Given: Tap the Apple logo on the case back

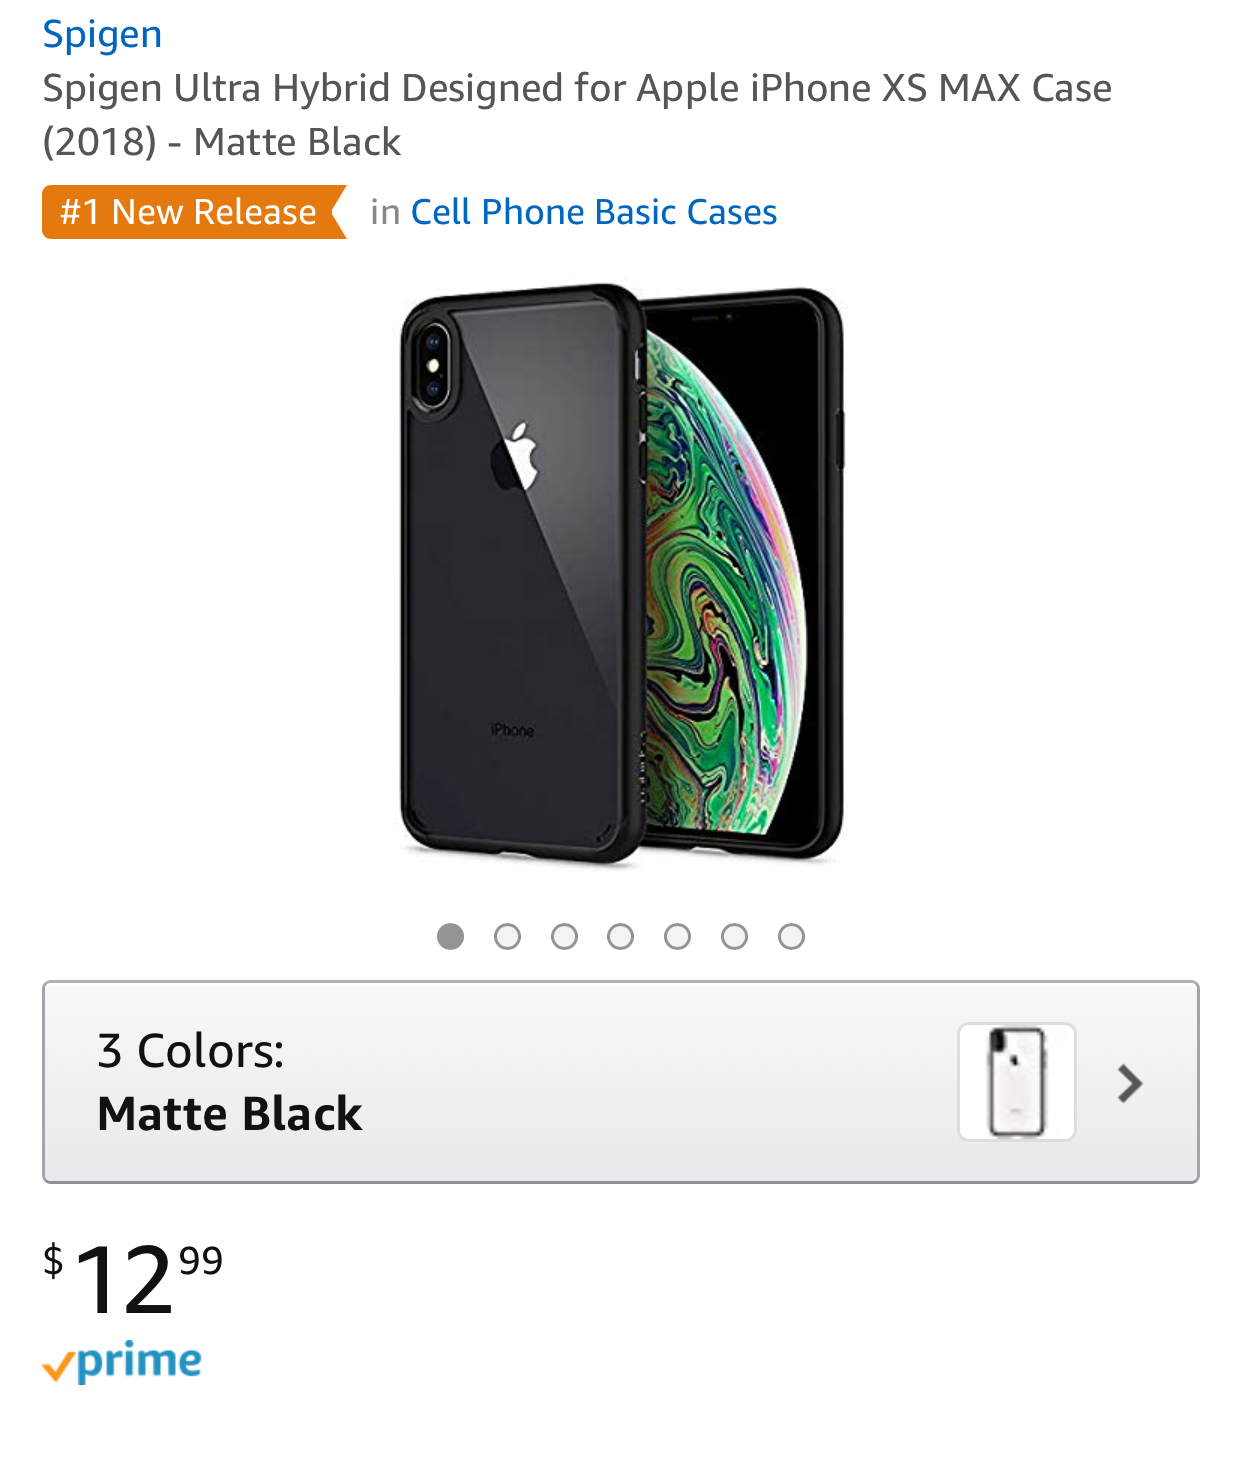Looking at the screenshot, I should (516, 456).
